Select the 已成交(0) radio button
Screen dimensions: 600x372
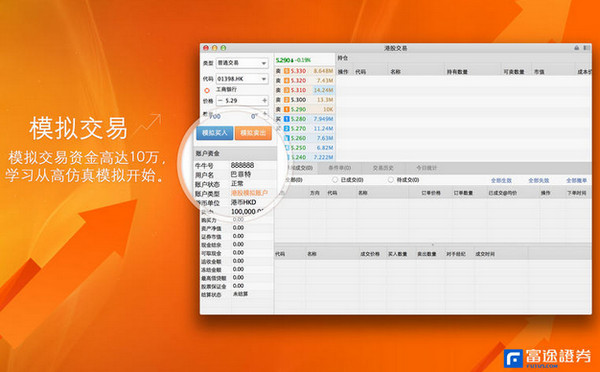point(335,179)
